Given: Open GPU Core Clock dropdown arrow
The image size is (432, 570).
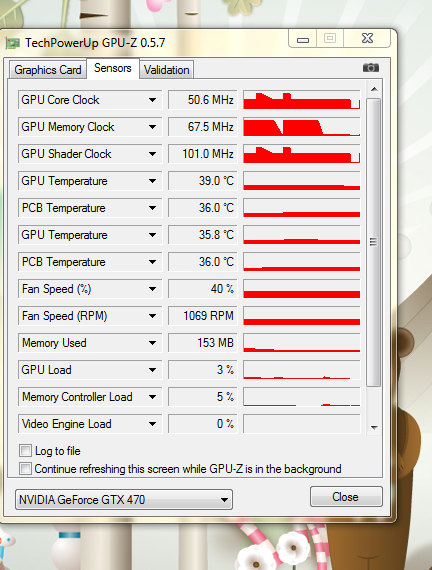Looking at the screenshot, I should coord(152,100).
